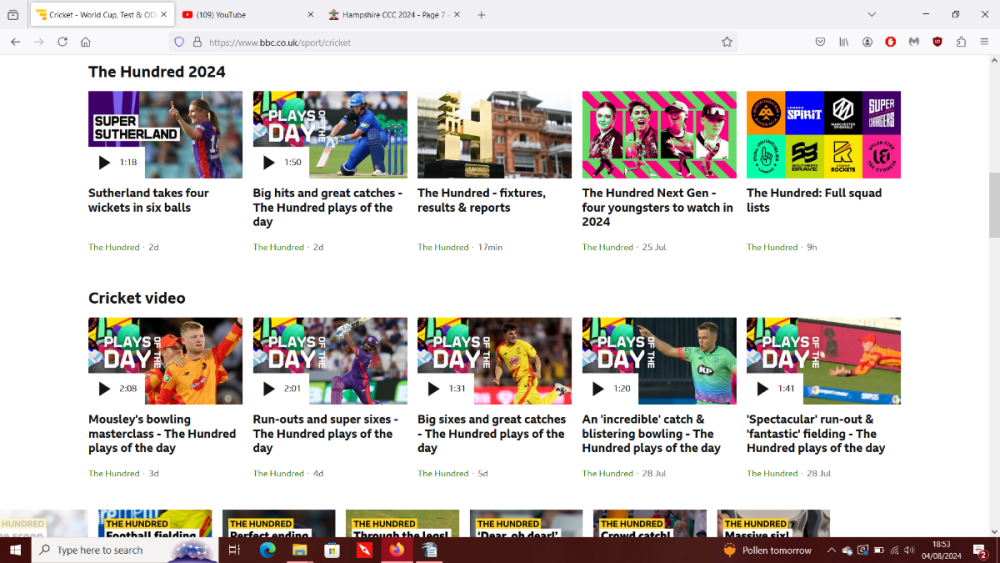Open Microsoft Edge from the taskbar
The image size is (1000, 563).
pos(267,550)
